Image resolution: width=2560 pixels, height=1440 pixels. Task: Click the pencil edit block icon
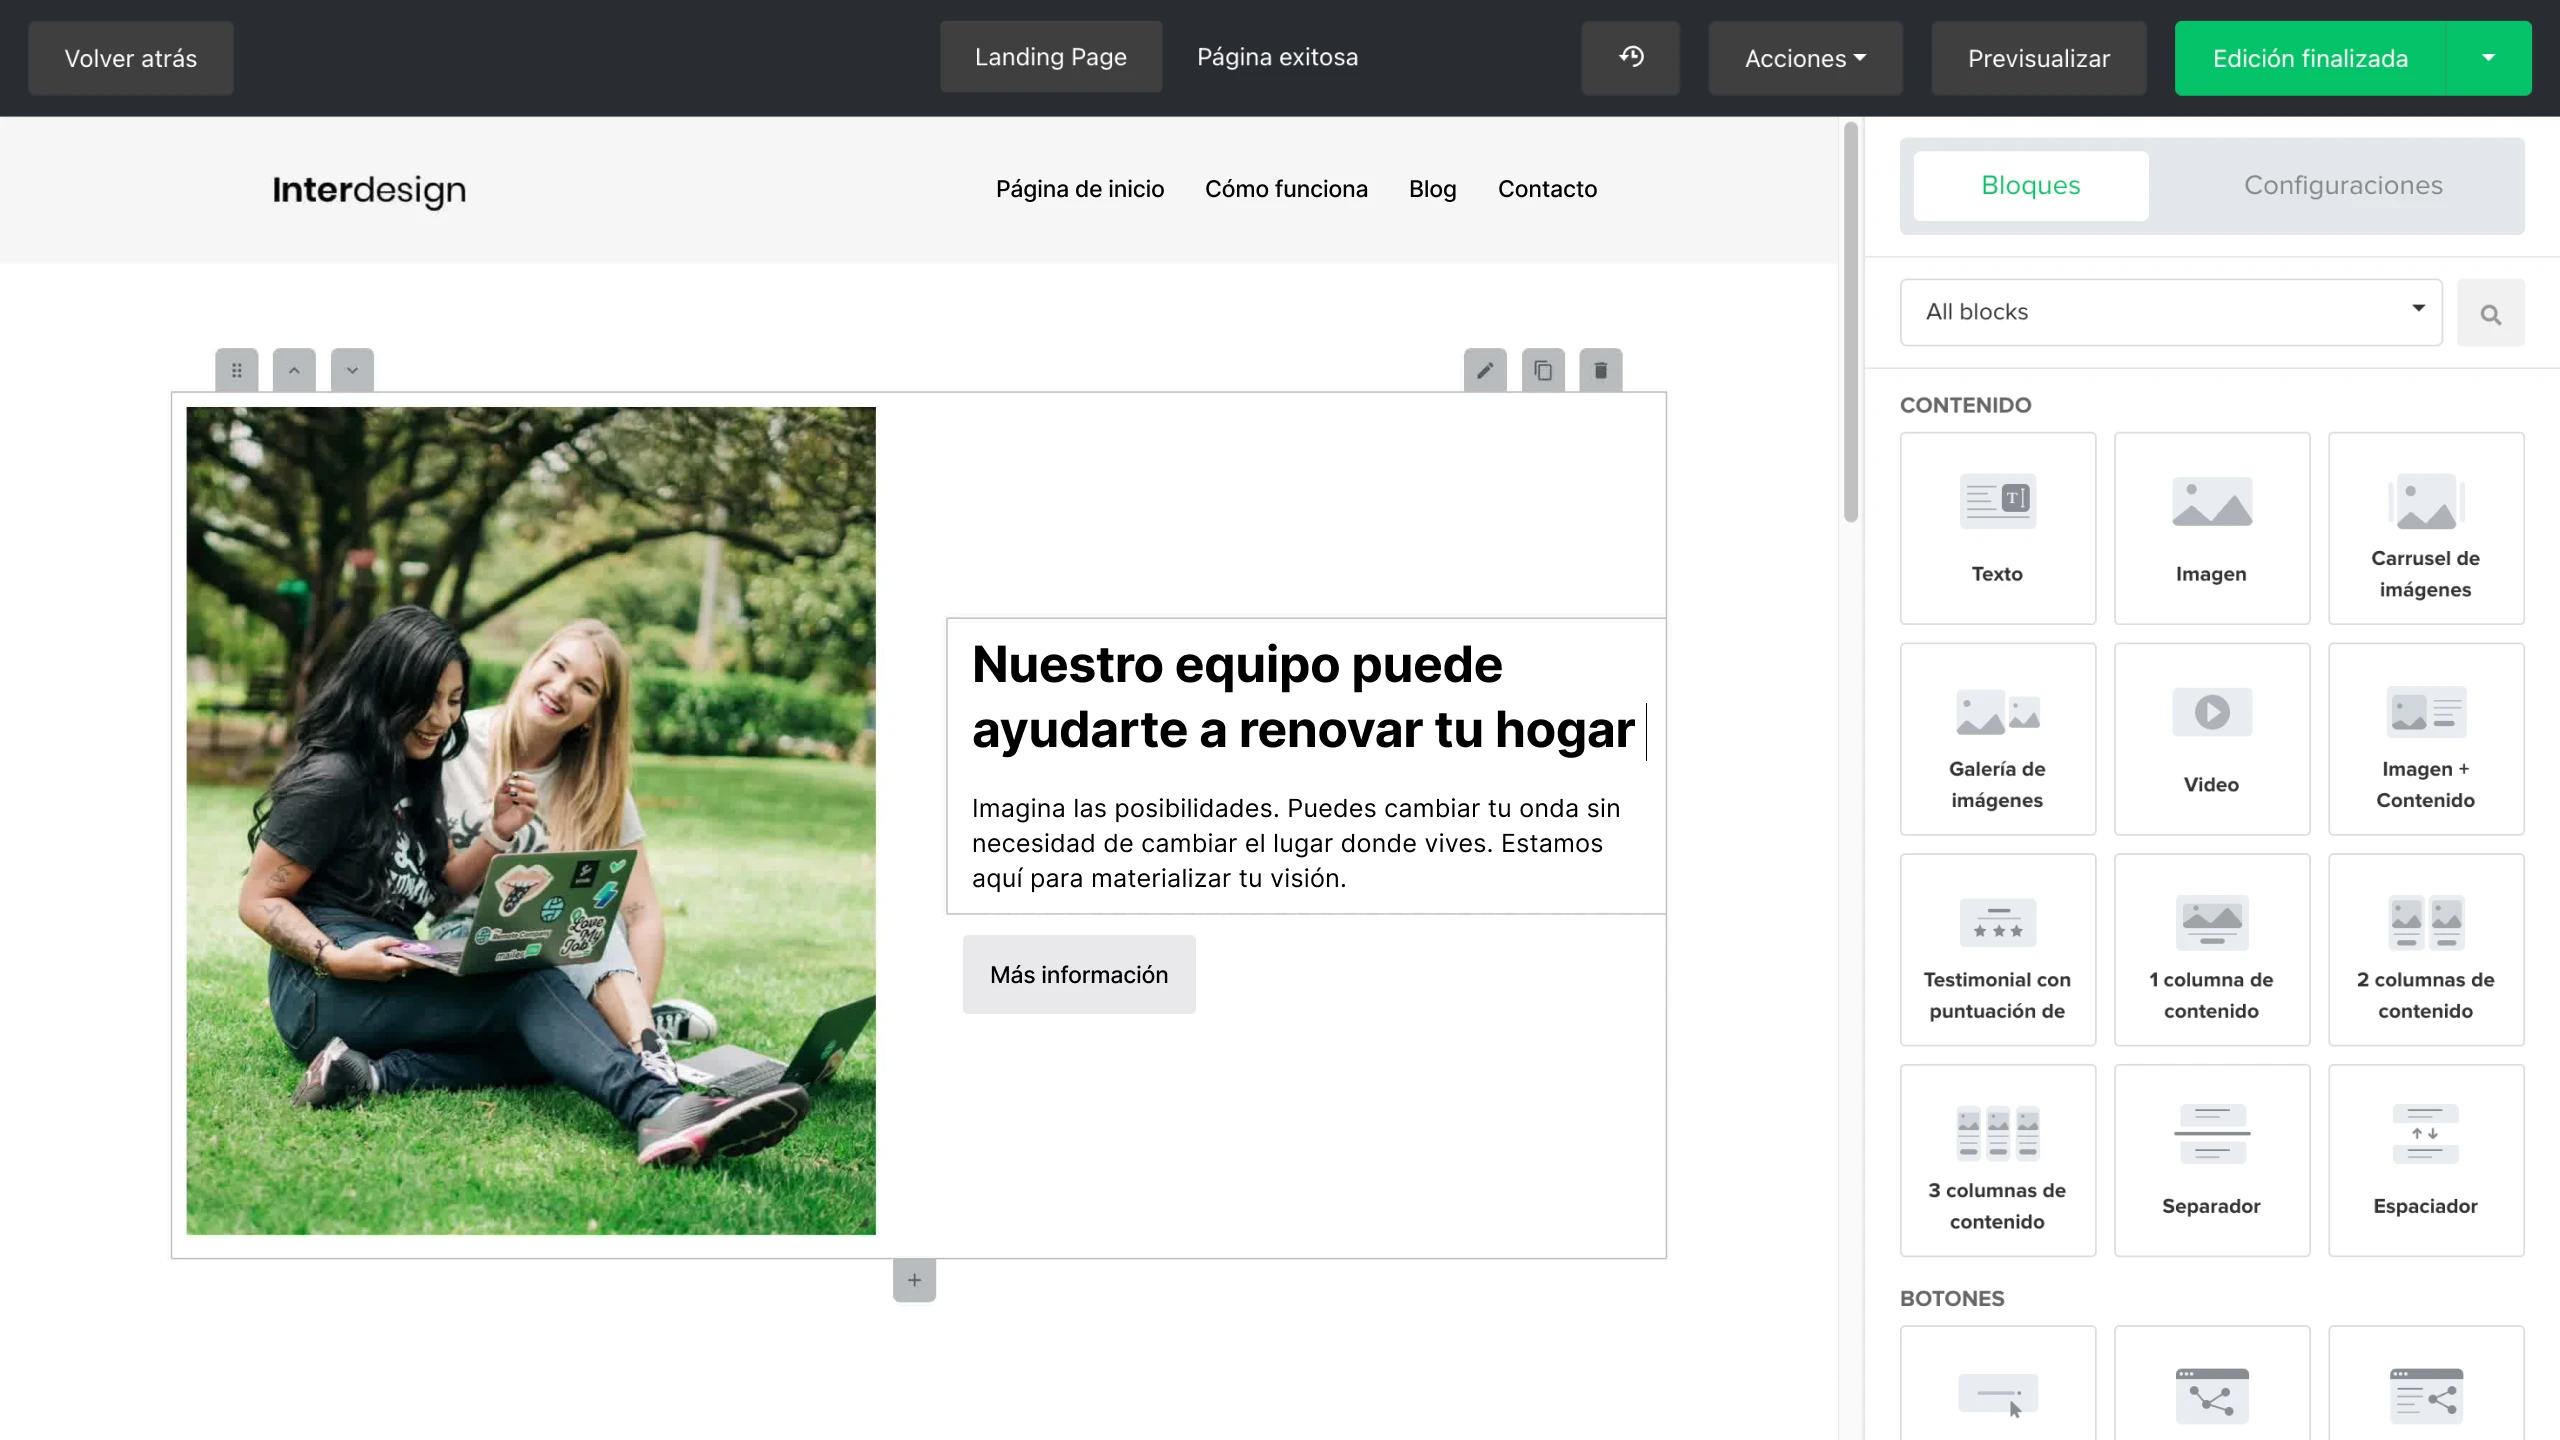point(1485,371)
